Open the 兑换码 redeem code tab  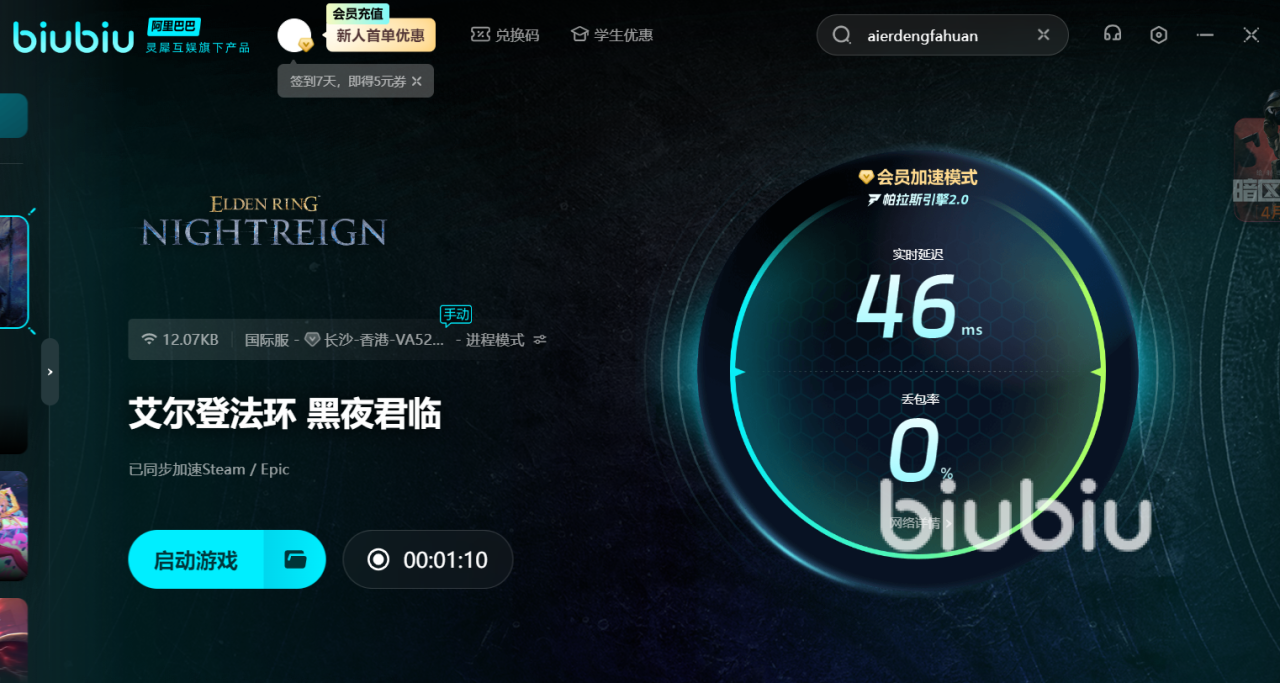click(505, 35)
